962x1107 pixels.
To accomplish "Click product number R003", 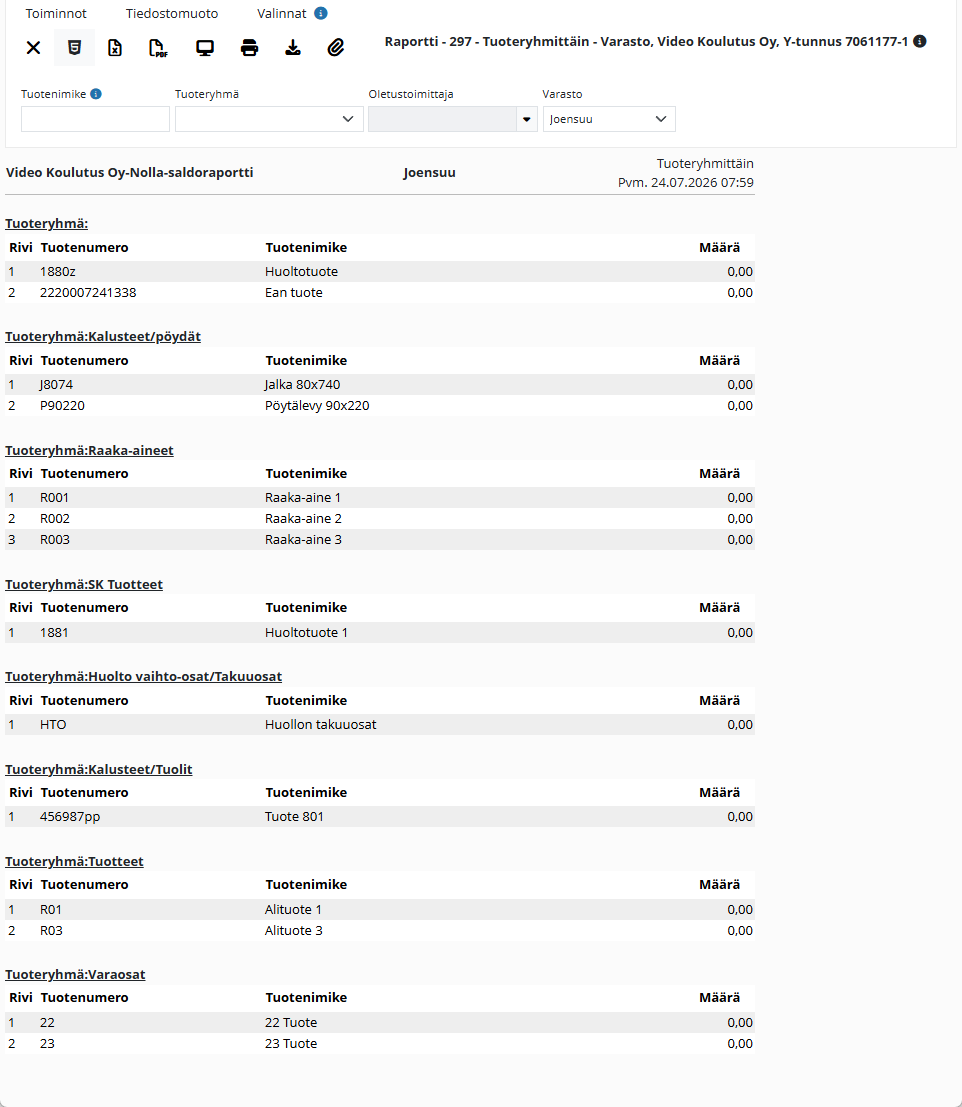I will (55, 540).
